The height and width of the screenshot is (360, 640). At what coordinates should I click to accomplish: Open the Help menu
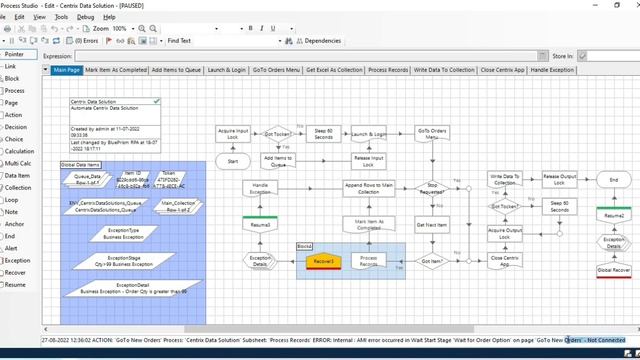coord(109,17)
